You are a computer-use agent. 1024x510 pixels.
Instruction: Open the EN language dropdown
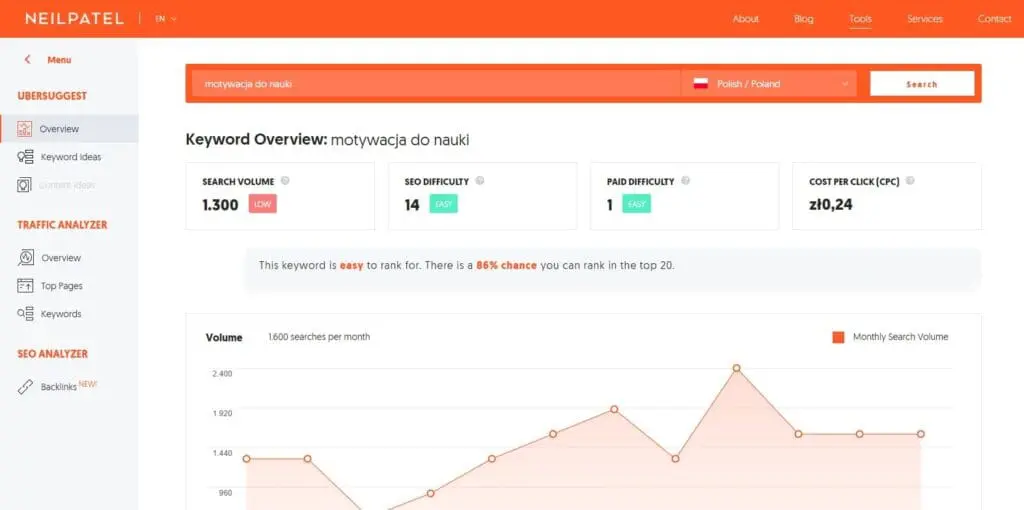166,19
